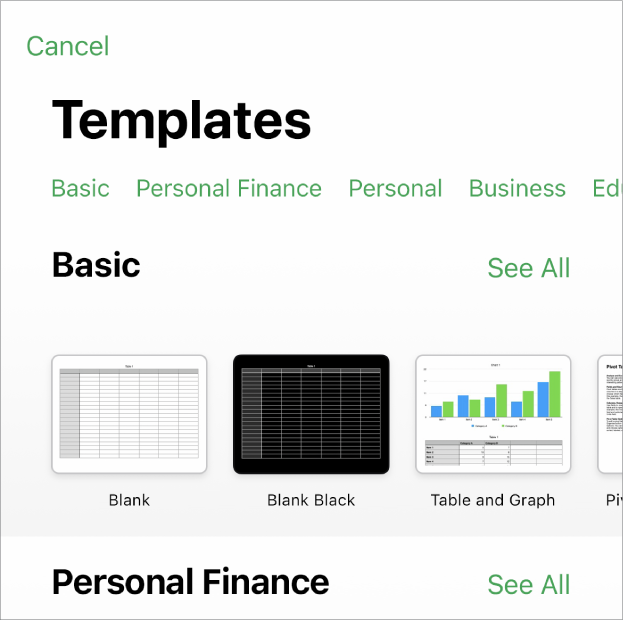This screenshot has height=620, width=625.
Task: Click the bar chart in Table and Graph preview
Action: (494, 394)
